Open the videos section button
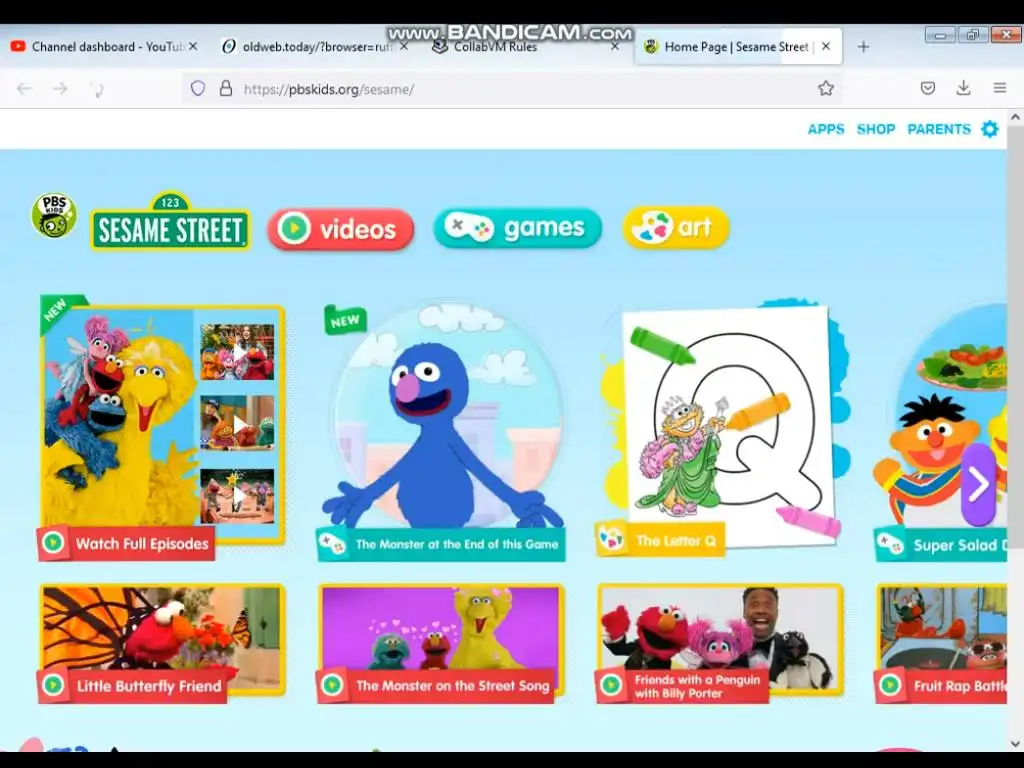1024x768 pixels. point(340,229)
